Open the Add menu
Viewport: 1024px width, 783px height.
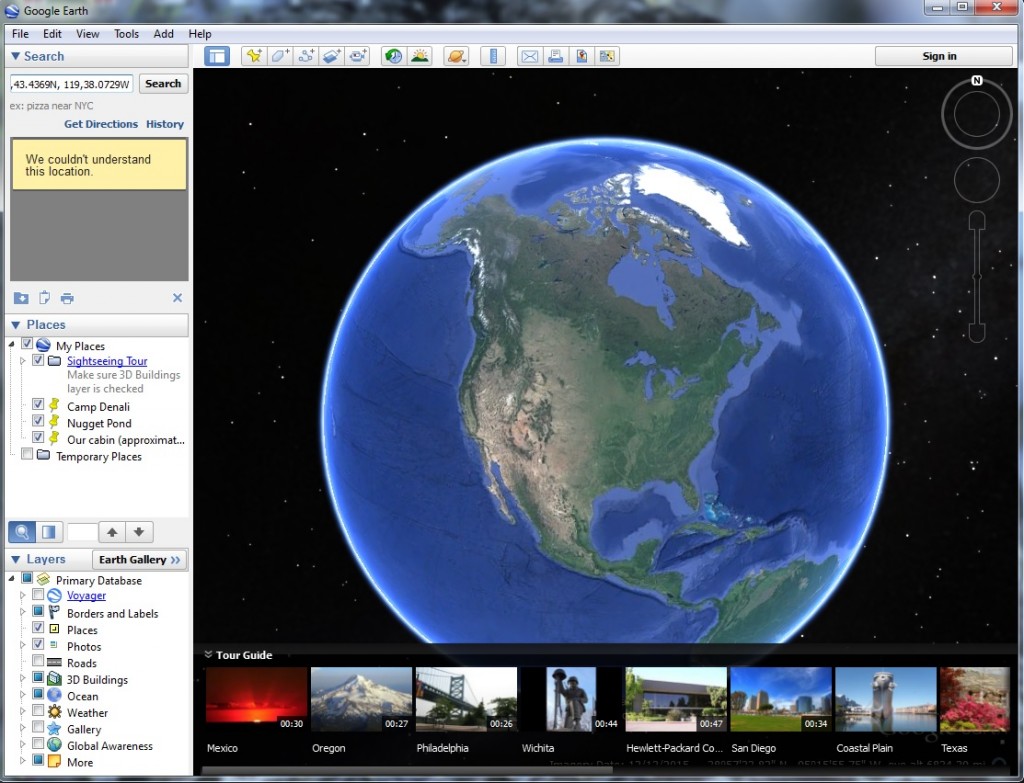pos(163,33)
